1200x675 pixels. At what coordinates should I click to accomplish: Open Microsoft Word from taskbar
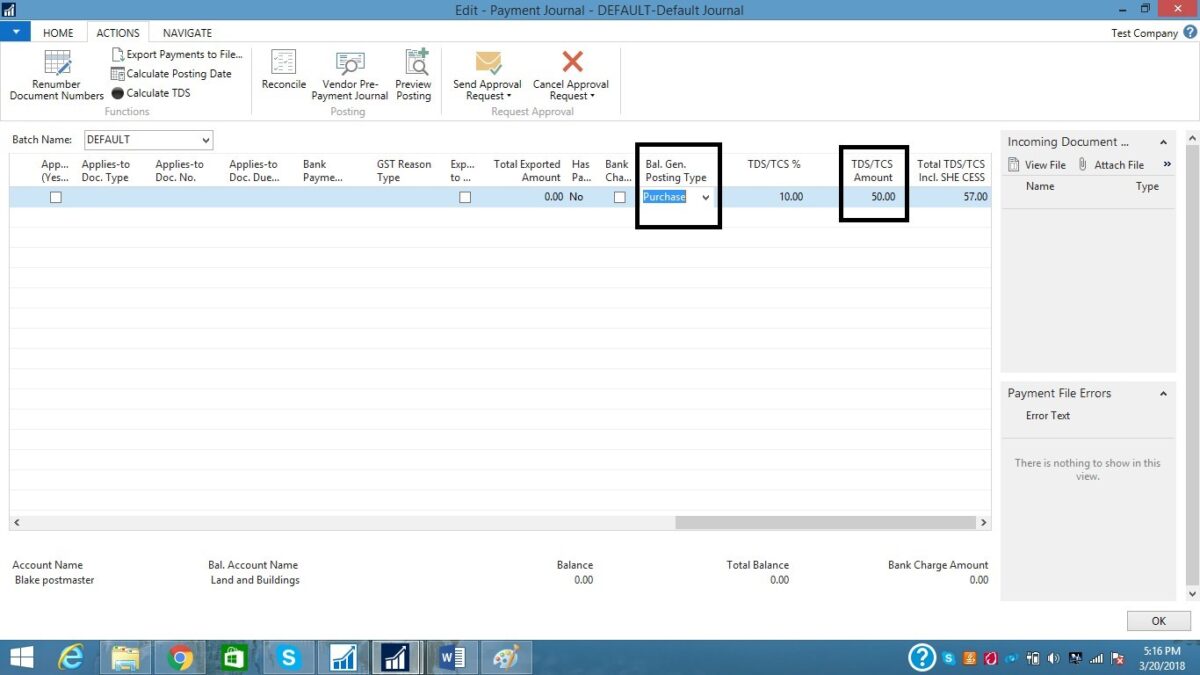click(x=452, y=657)
